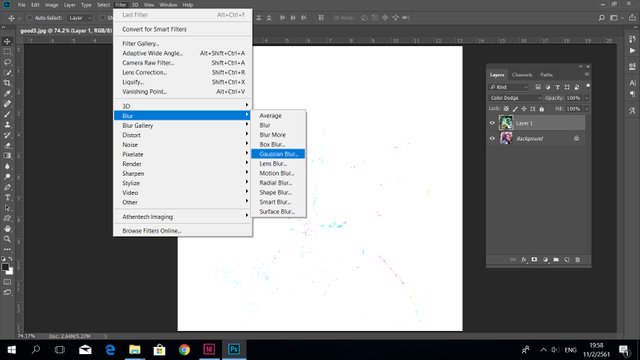Add a layer mask
640x360 pixels.
pyautogui.click(x=534, y=260)
